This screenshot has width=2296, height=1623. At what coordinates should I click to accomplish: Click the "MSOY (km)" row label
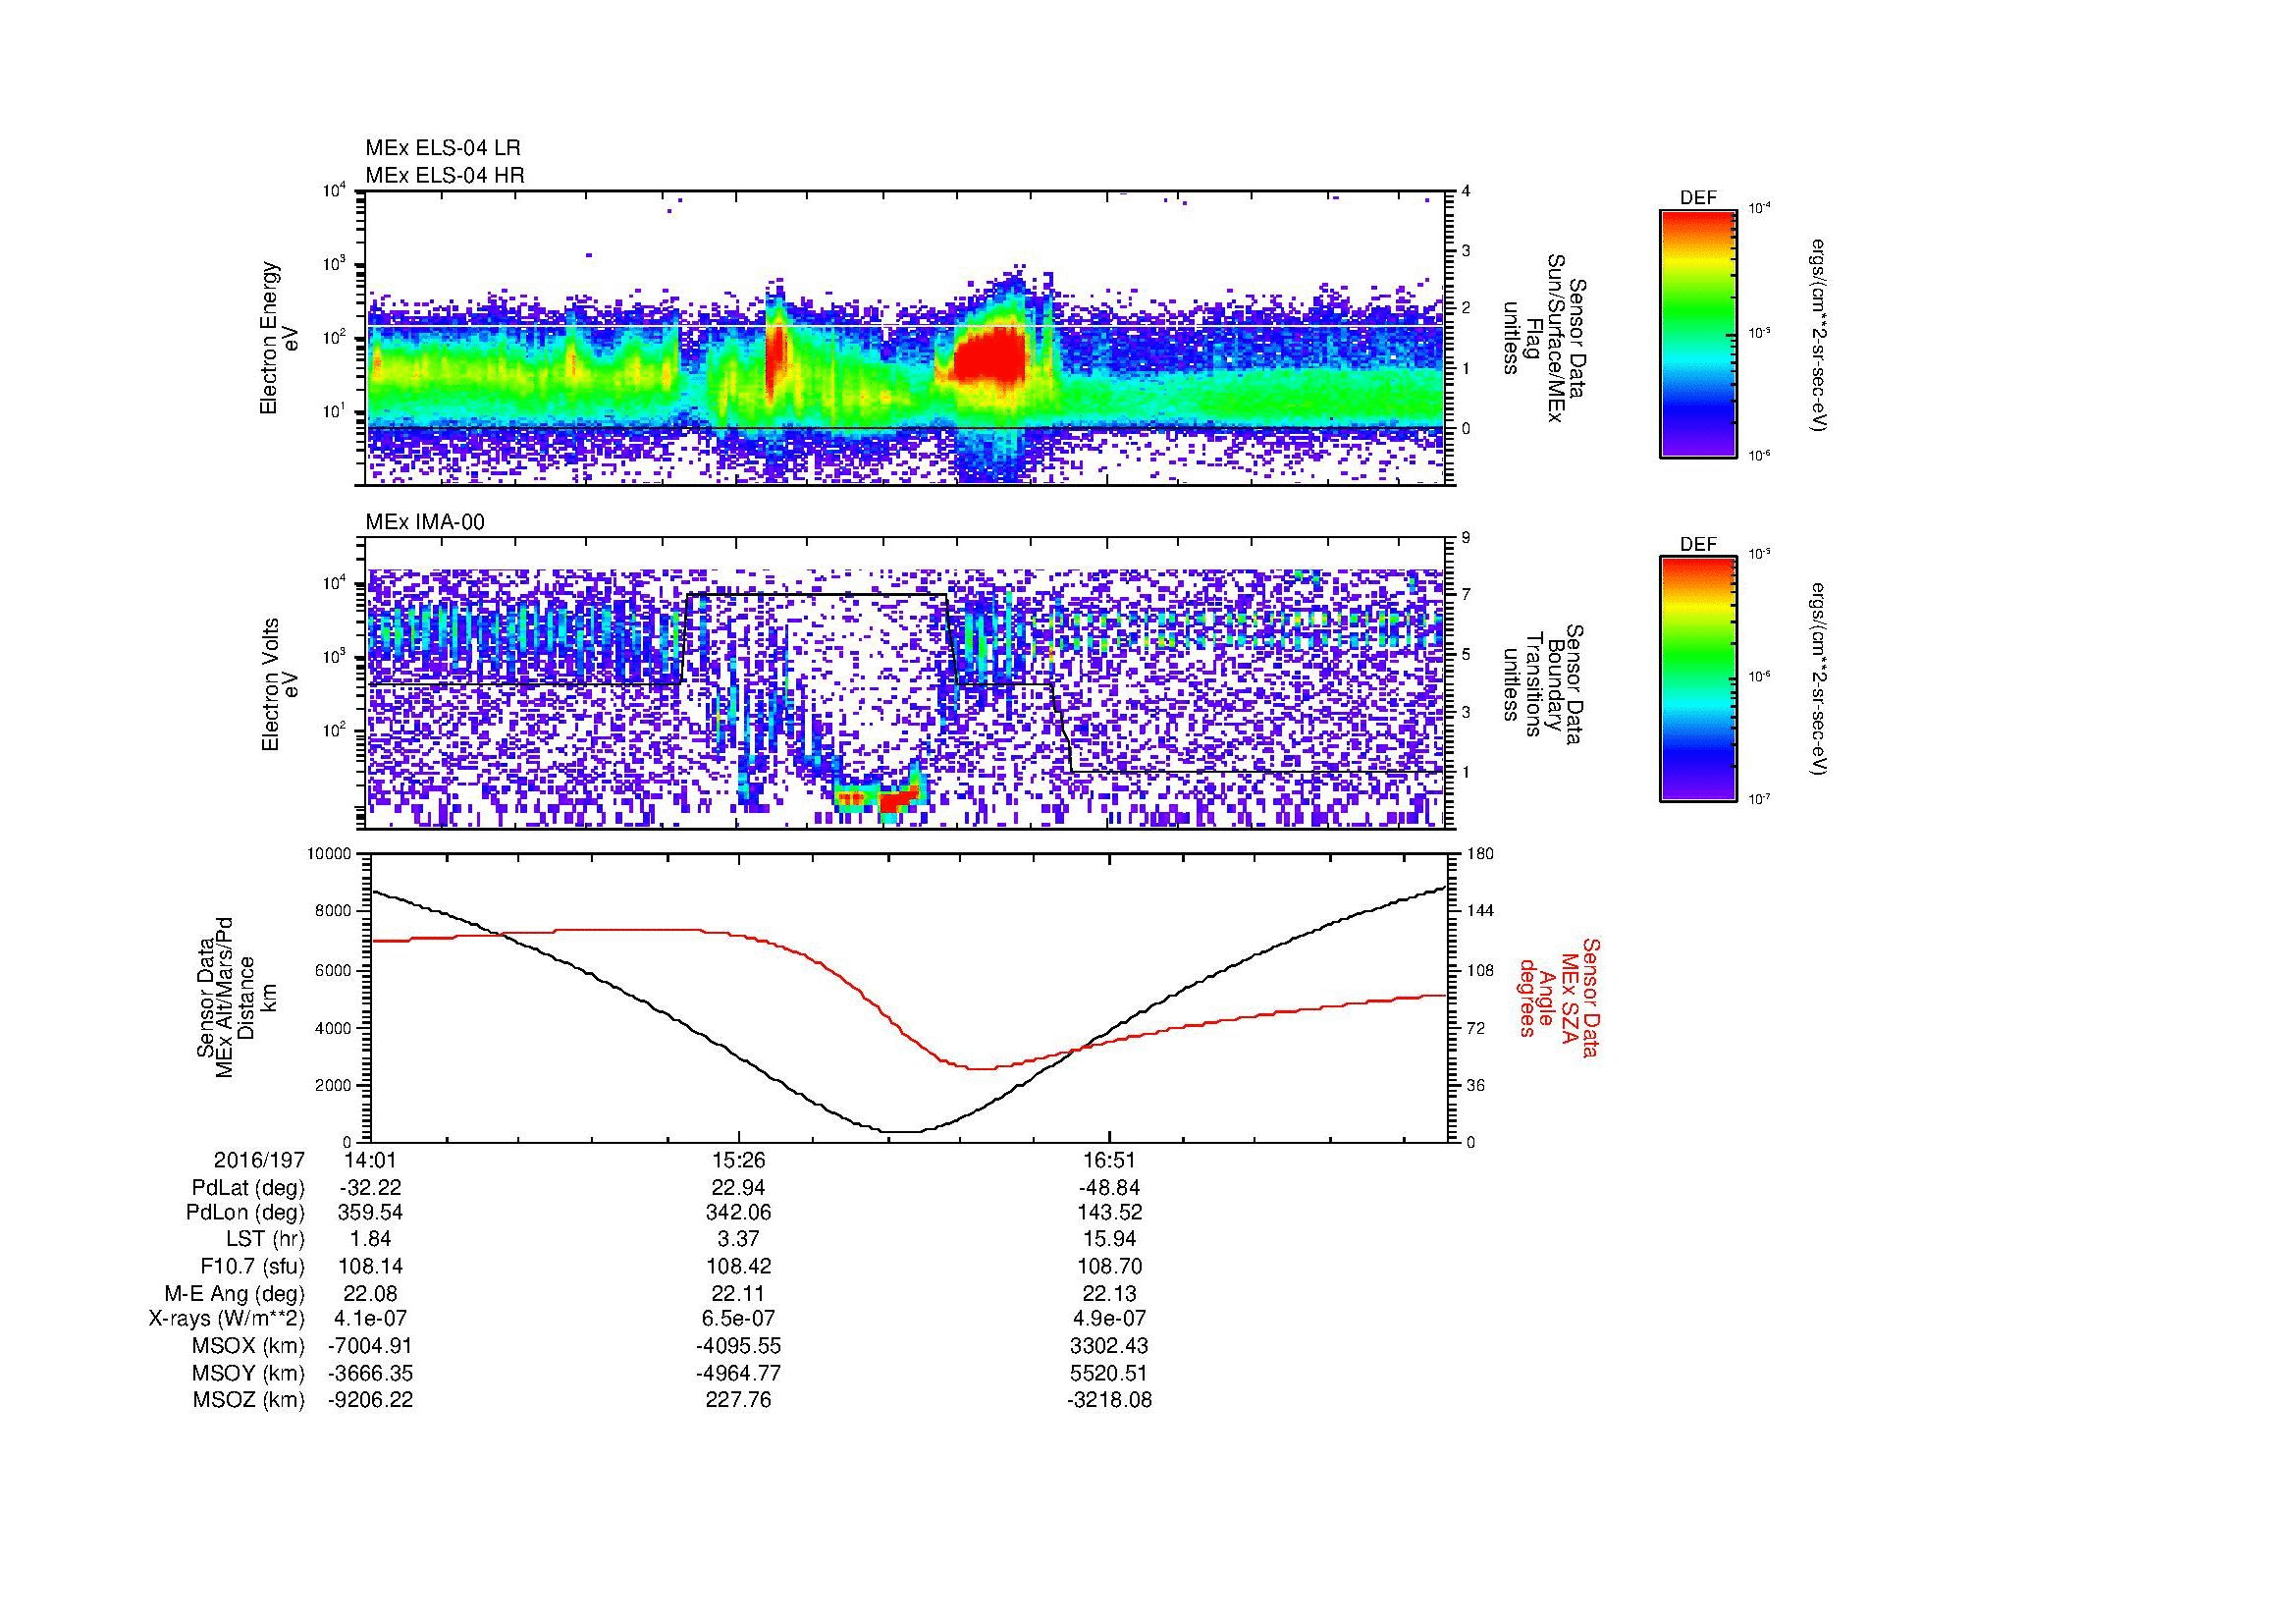coord(248,1373)
